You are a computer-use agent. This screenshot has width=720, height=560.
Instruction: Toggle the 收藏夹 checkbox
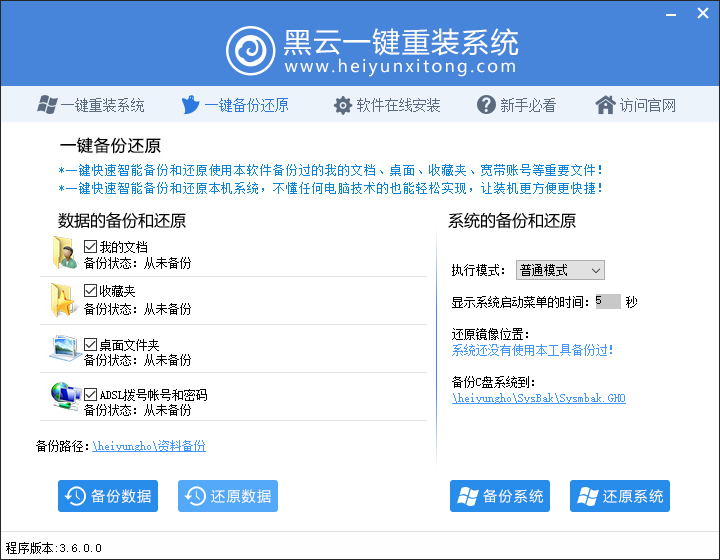(90, 291)
